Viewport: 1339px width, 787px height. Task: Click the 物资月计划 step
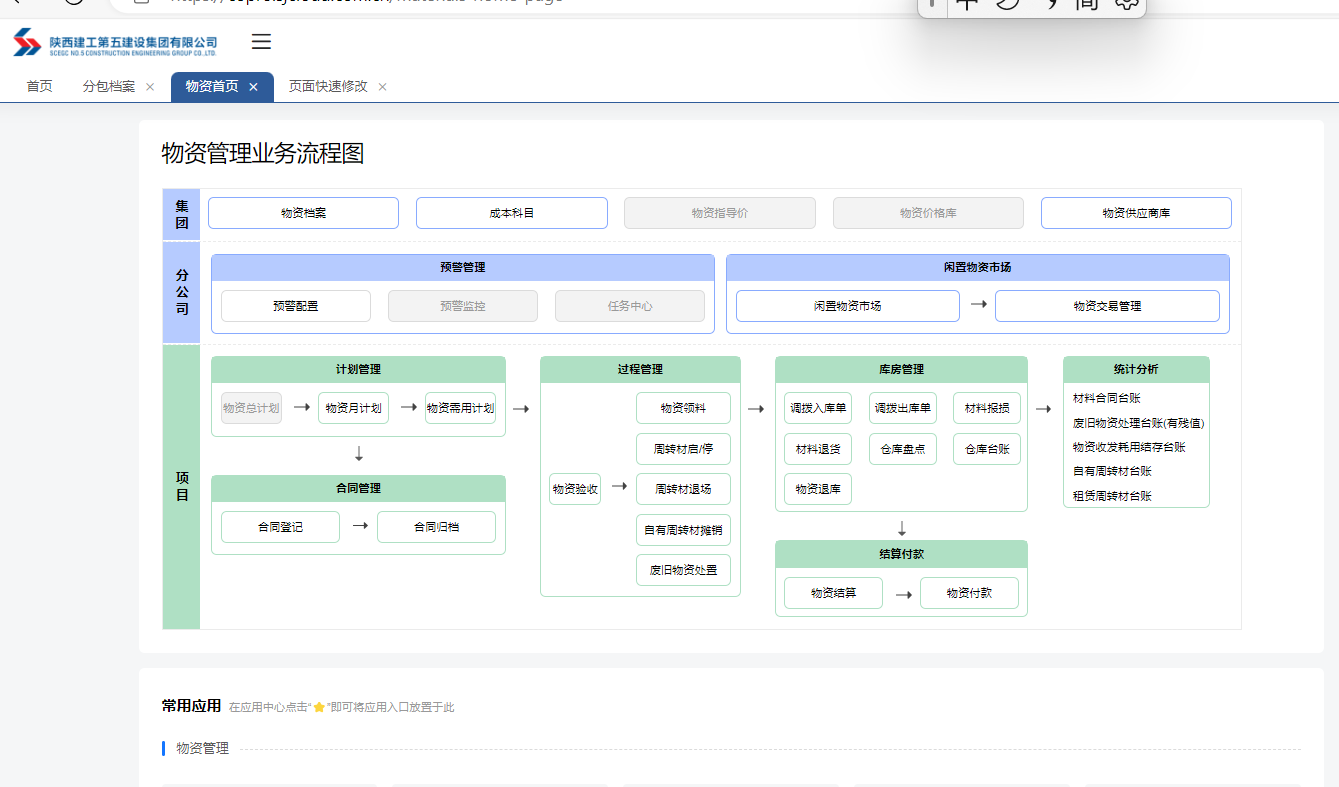click(x=353, y=408)
